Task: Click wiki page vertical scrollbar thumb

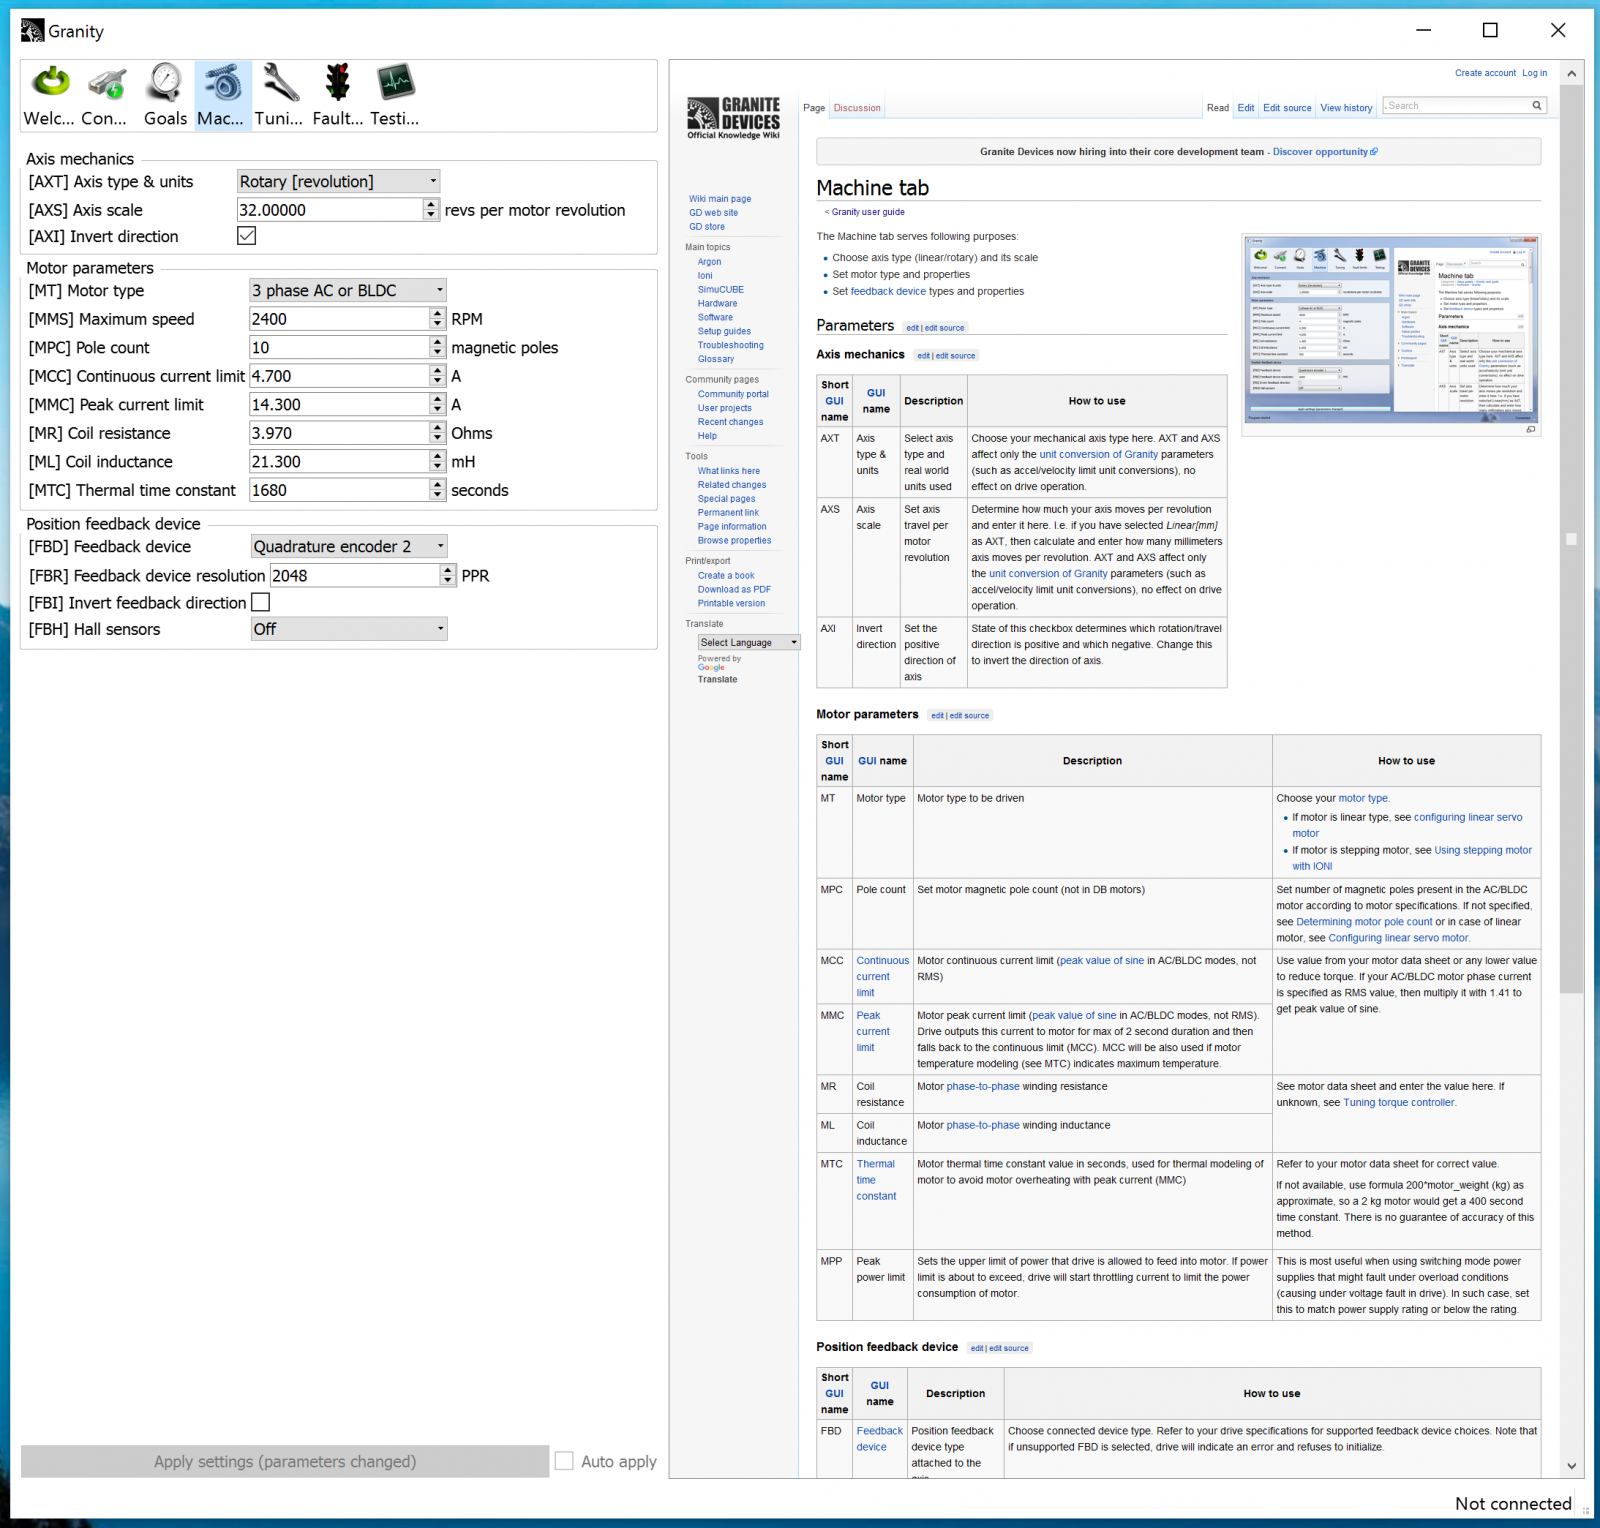Action: click(1571, 538)
